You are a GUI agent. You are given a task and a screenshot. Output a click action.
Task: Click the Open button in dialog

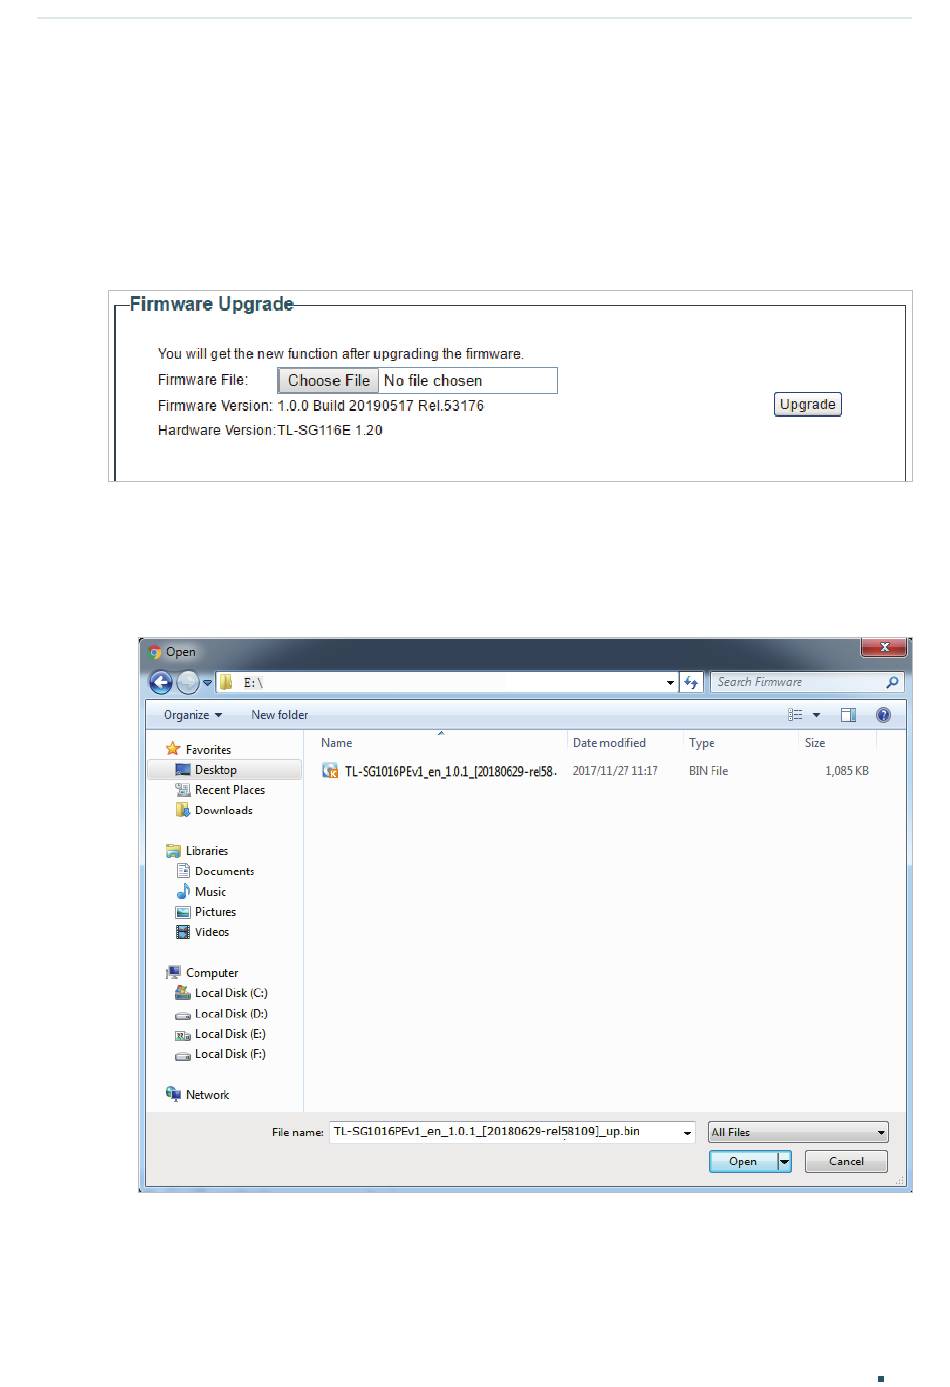pyautogui.click(x=743, y=1161)
